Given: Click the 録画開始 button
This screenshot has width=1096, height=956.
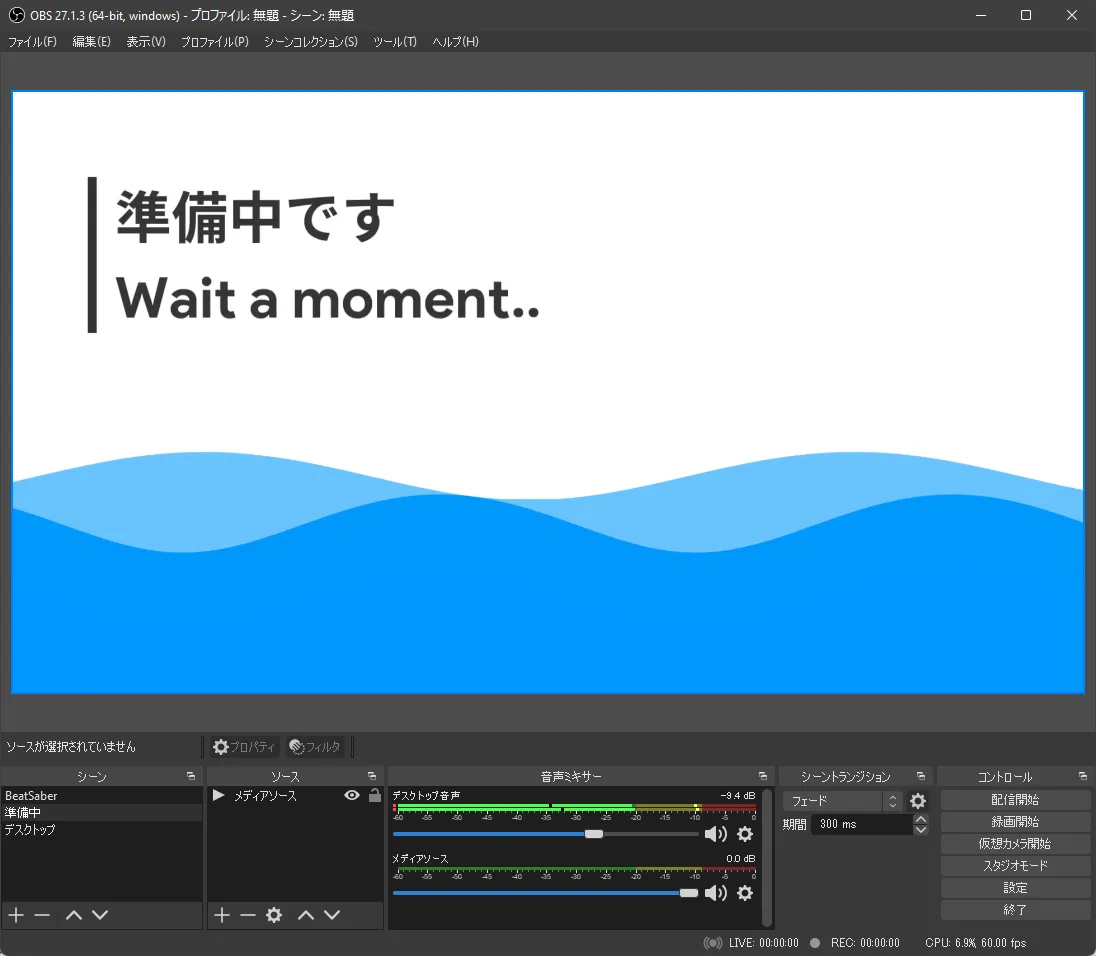Looking at the screenshot, I should 1015,822.
